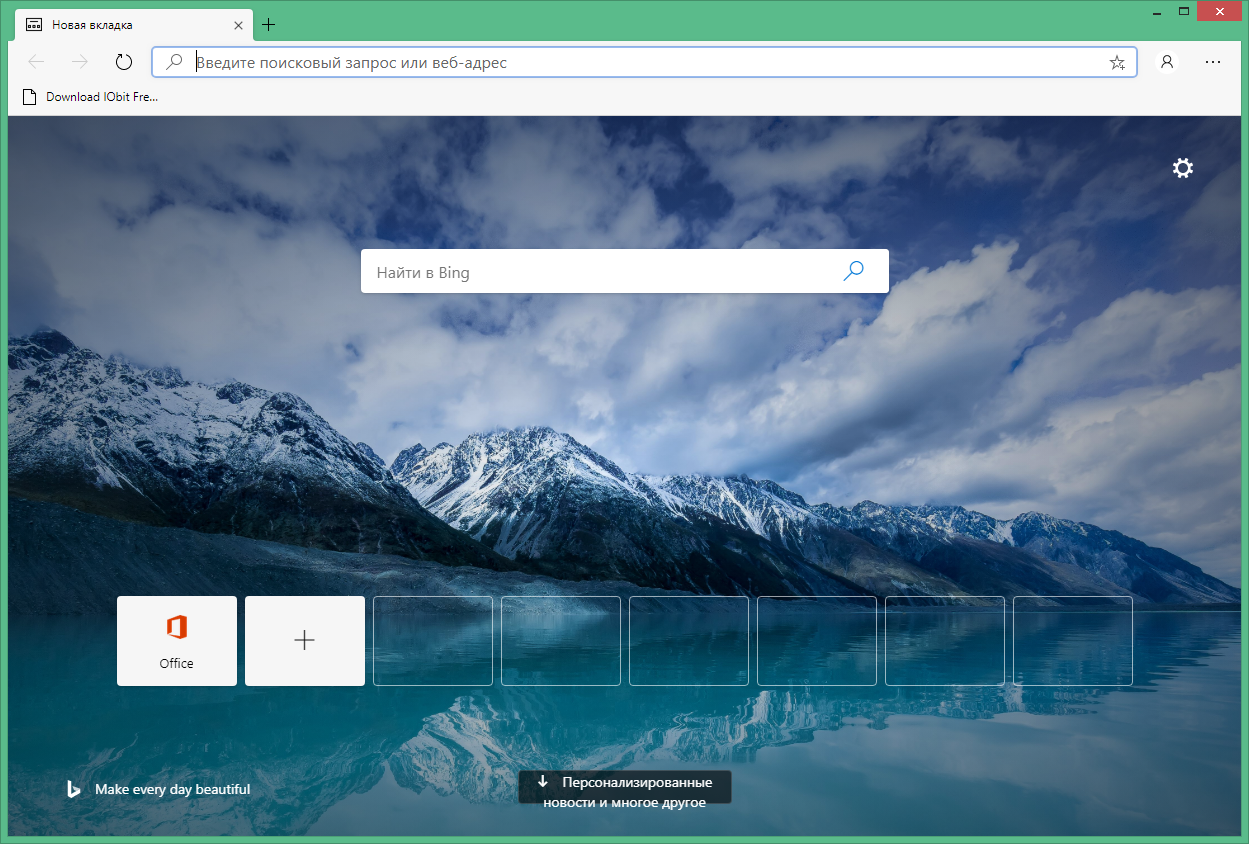The height and width of the screenshot is (844, 1249).
Task: Click the forward navigation arrow
Action: pos(79,61)
